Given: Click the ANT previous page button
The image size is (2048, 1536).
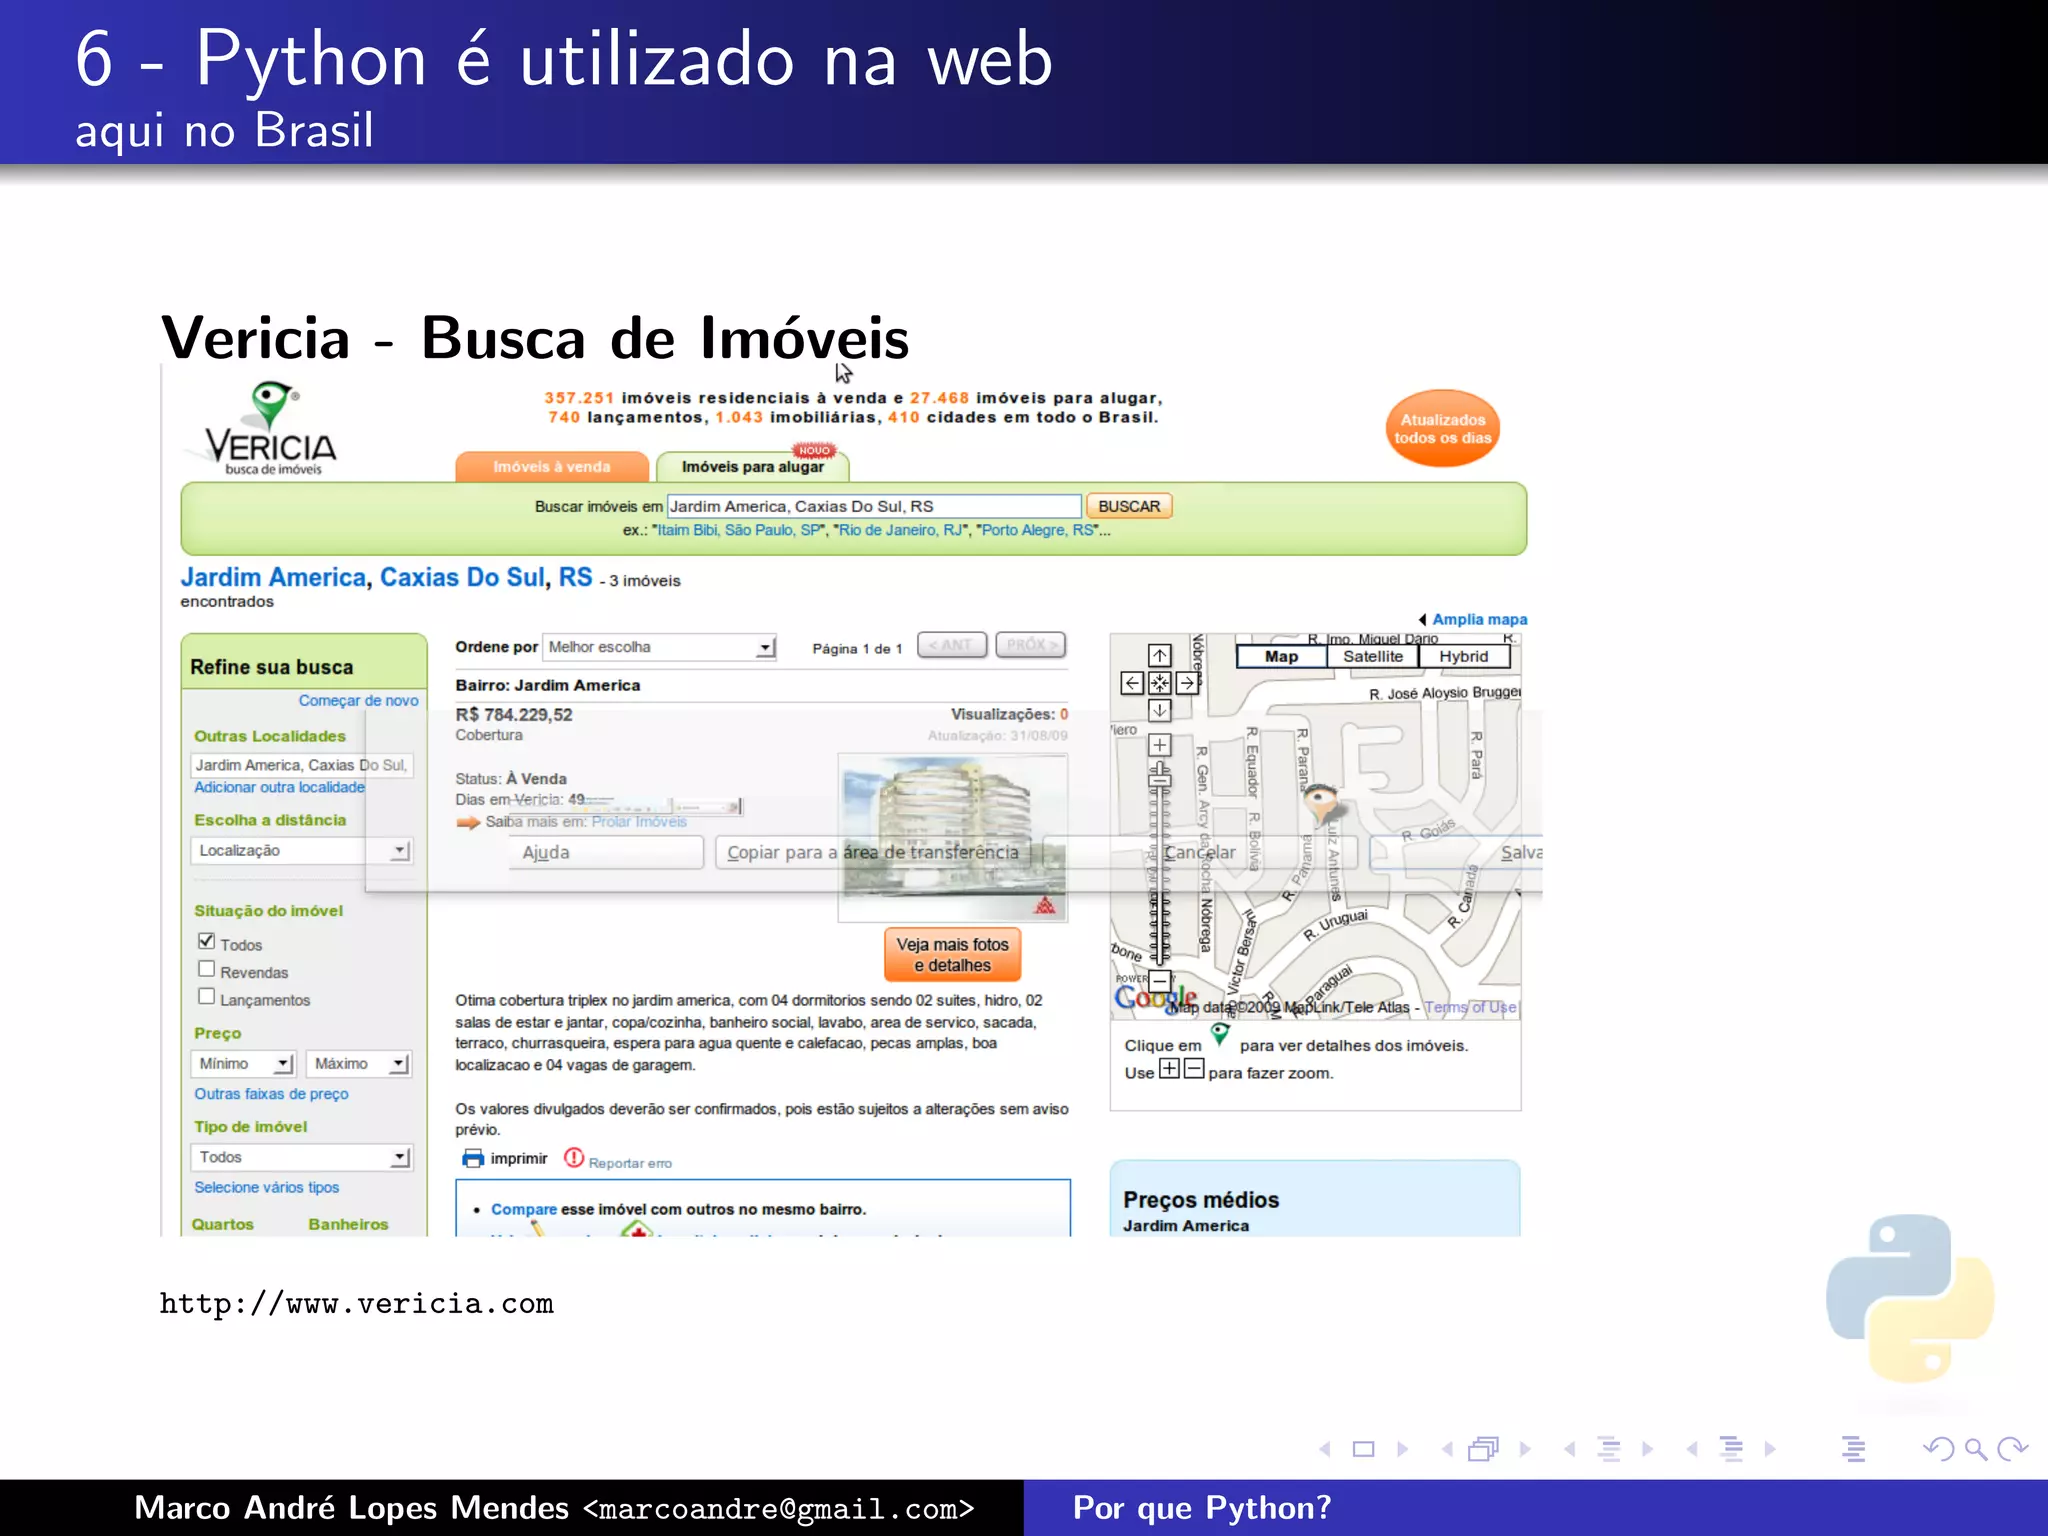Looking at the screenshot, I should coord(952,646).
